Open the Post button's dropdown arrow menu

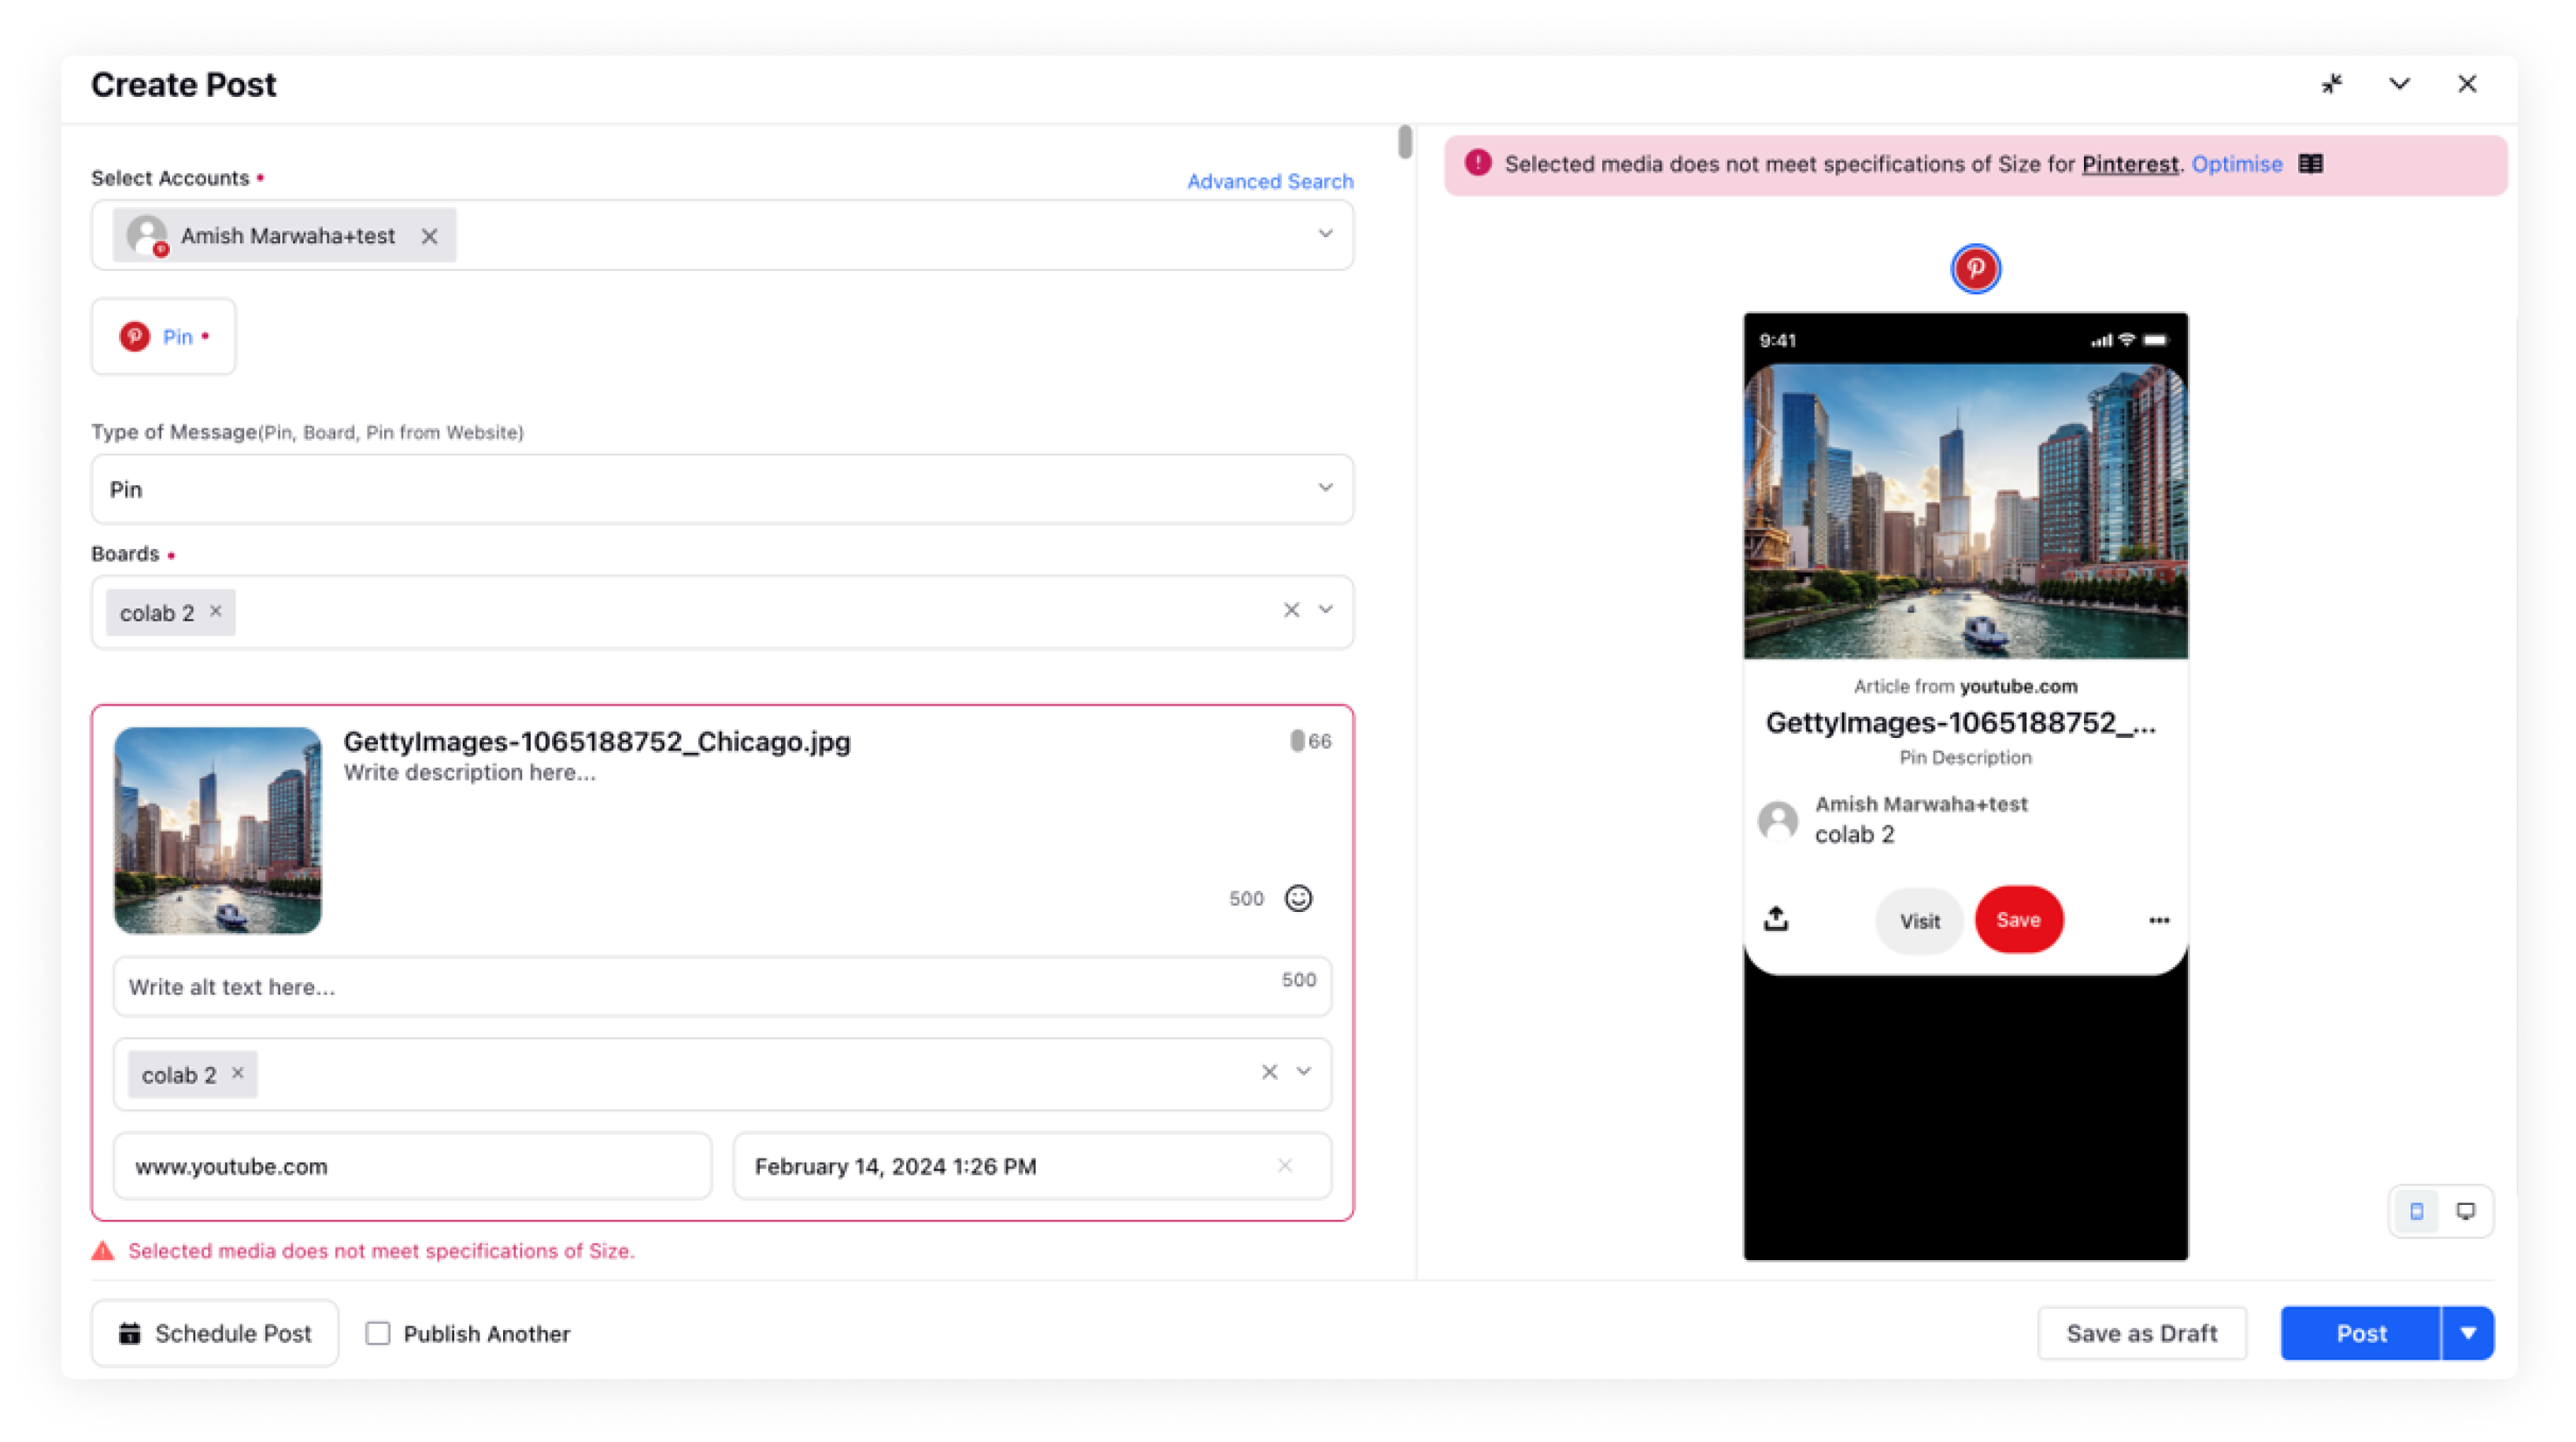click(x=2467, y=1333)
